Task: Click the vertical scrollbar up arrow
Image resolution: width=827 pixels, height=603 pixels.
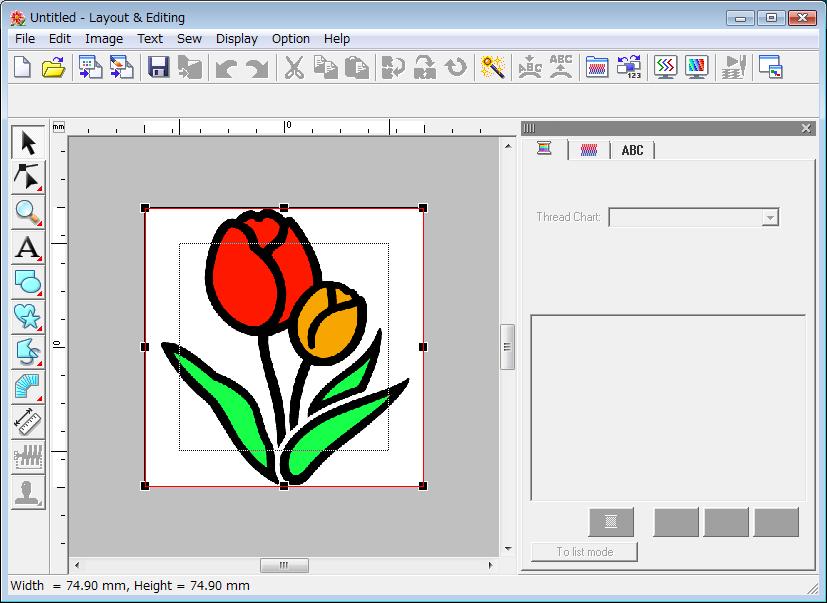Action: point(507,146)
